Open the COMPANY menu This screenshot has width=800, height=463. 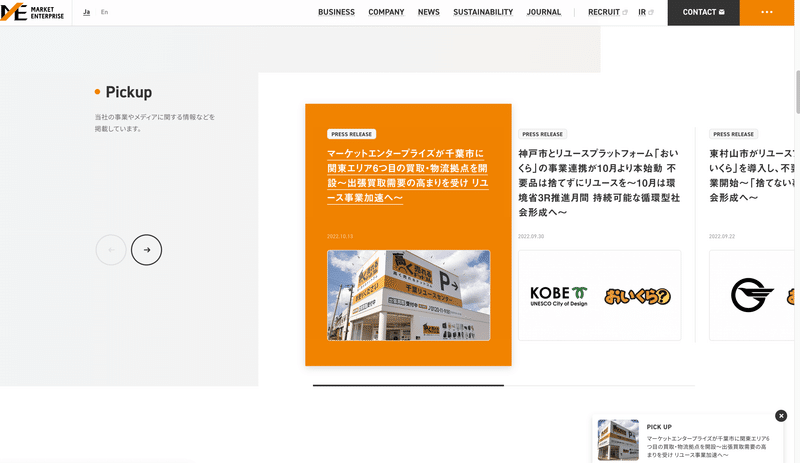[x=386, y=12]
